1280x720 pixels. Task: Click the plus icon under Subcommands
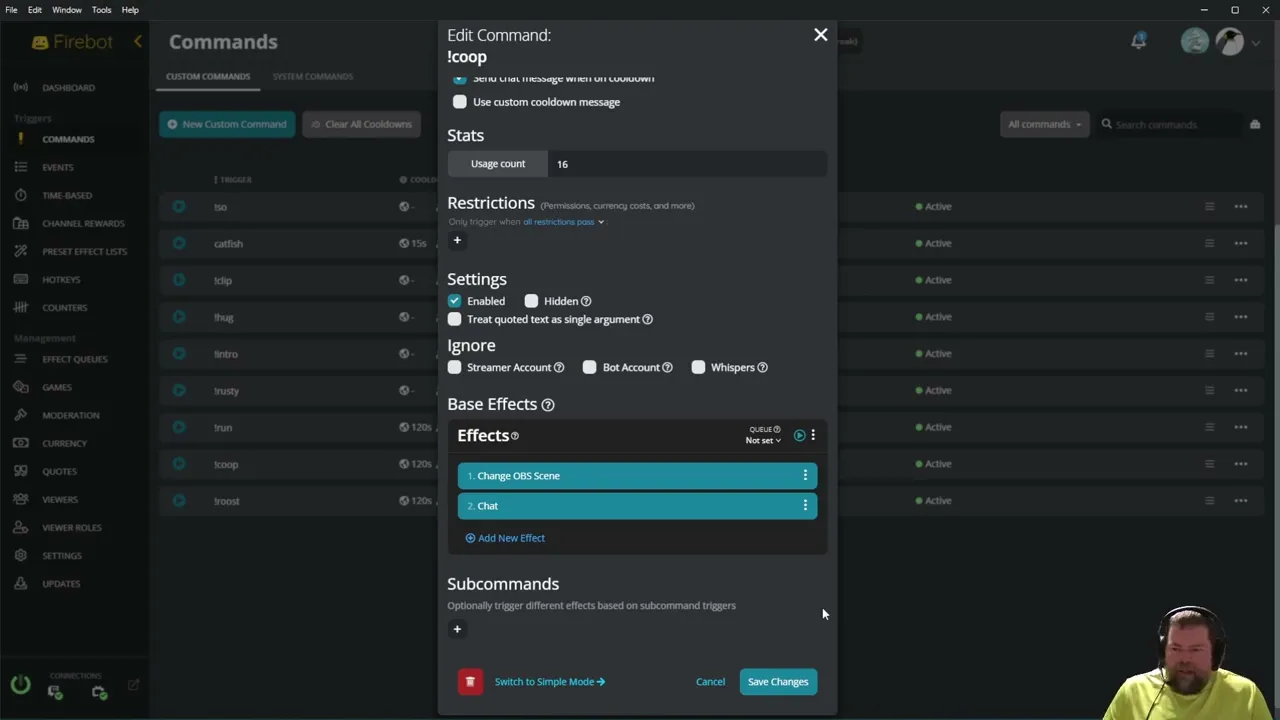[x=457, y=629]
